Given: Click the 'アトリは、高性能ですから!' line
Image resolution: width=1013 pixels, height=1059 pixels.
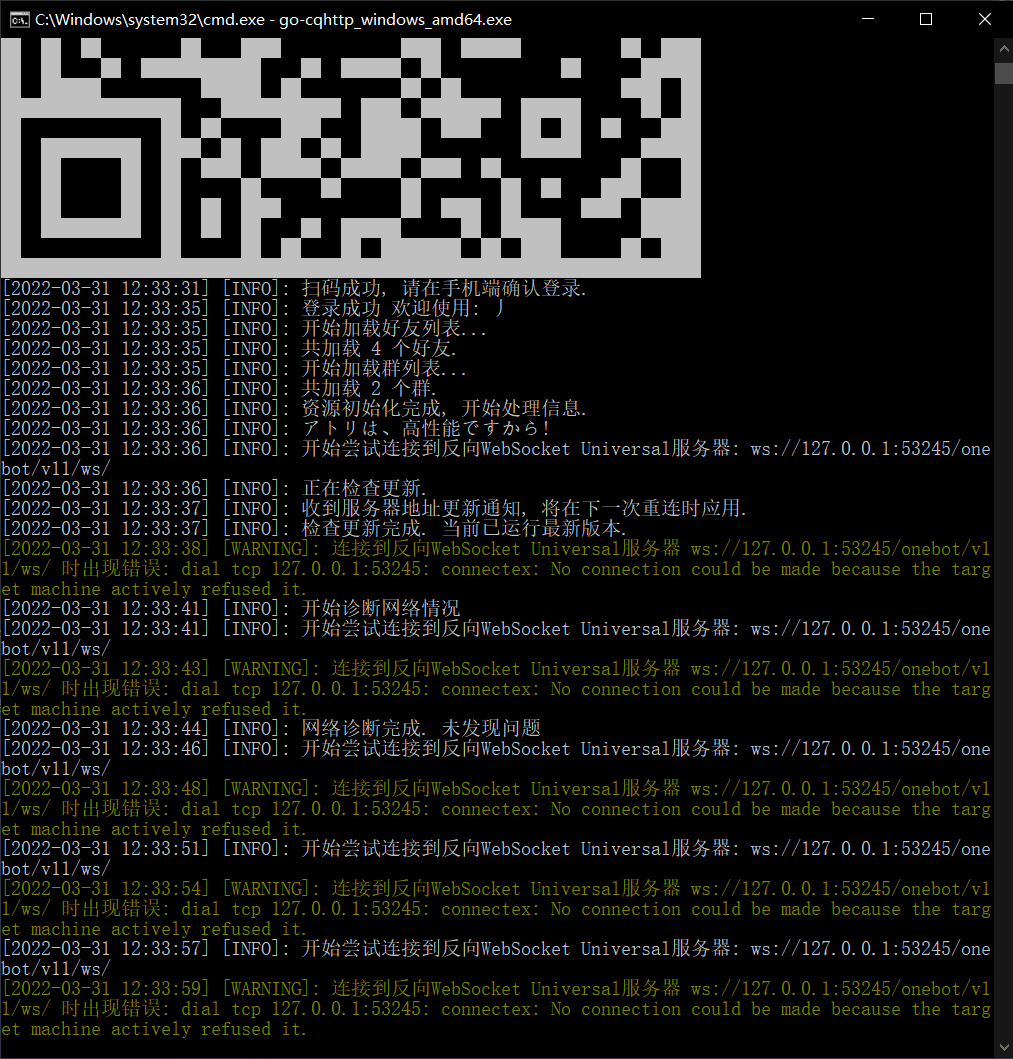Looking at the screenshot, I should (x=425, y=428).
